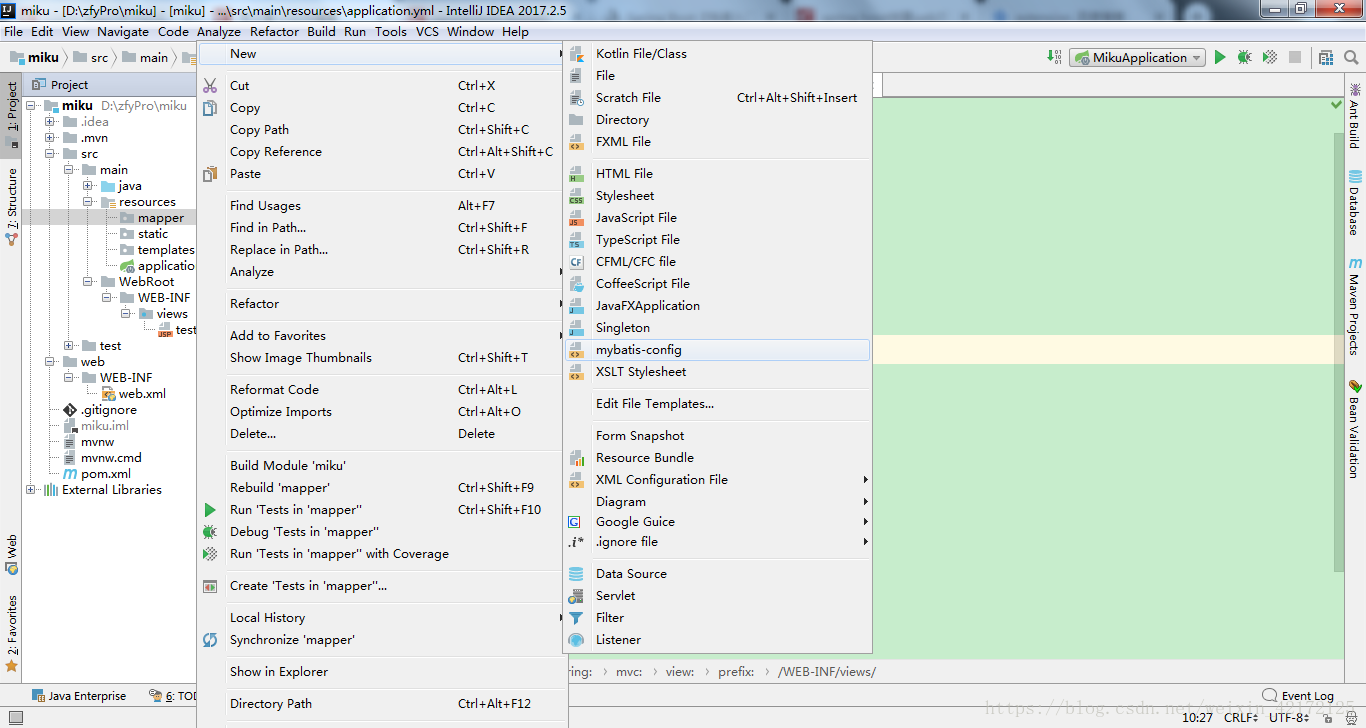Open the VCS menu
This screenshot has height=728, width=1366.
[427, 31]
